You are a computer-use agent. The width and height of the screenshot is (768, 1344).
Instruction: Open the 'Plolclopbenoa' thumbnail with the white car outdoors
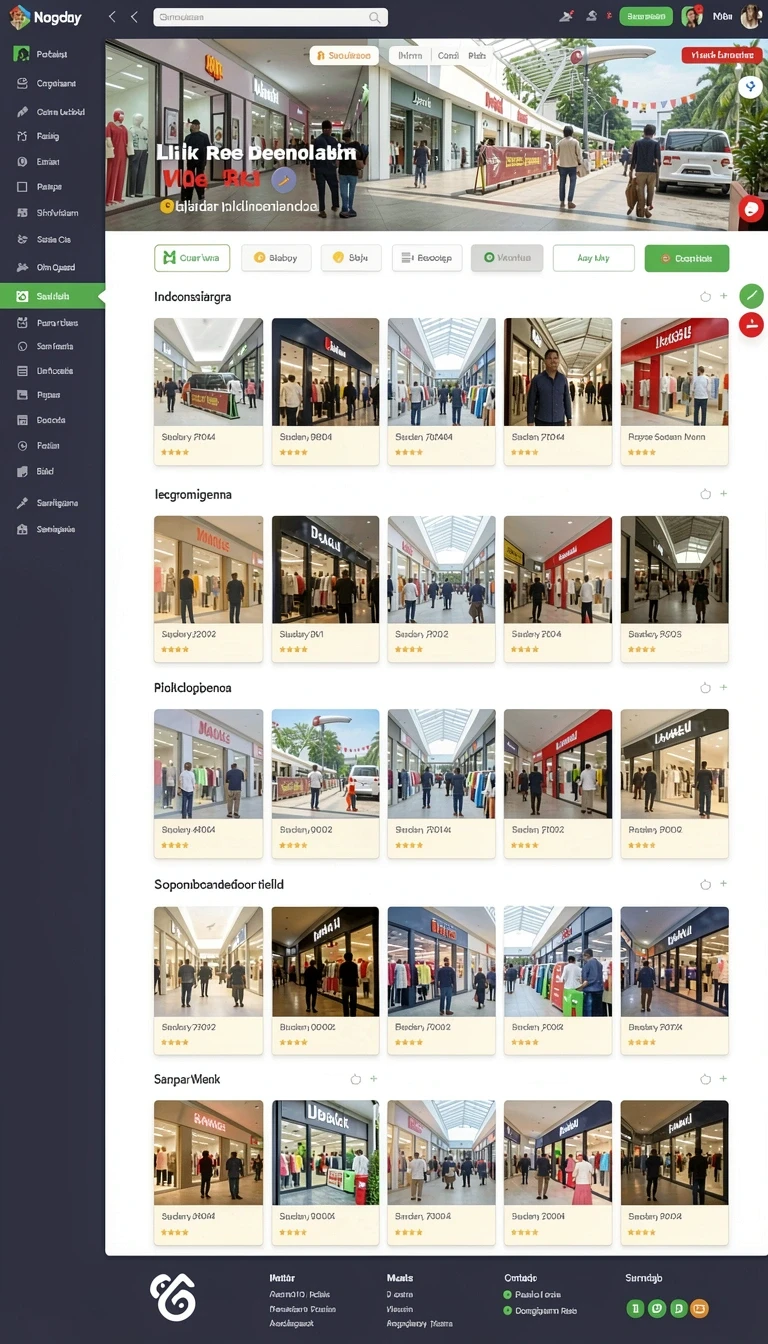tap(325, 763)
